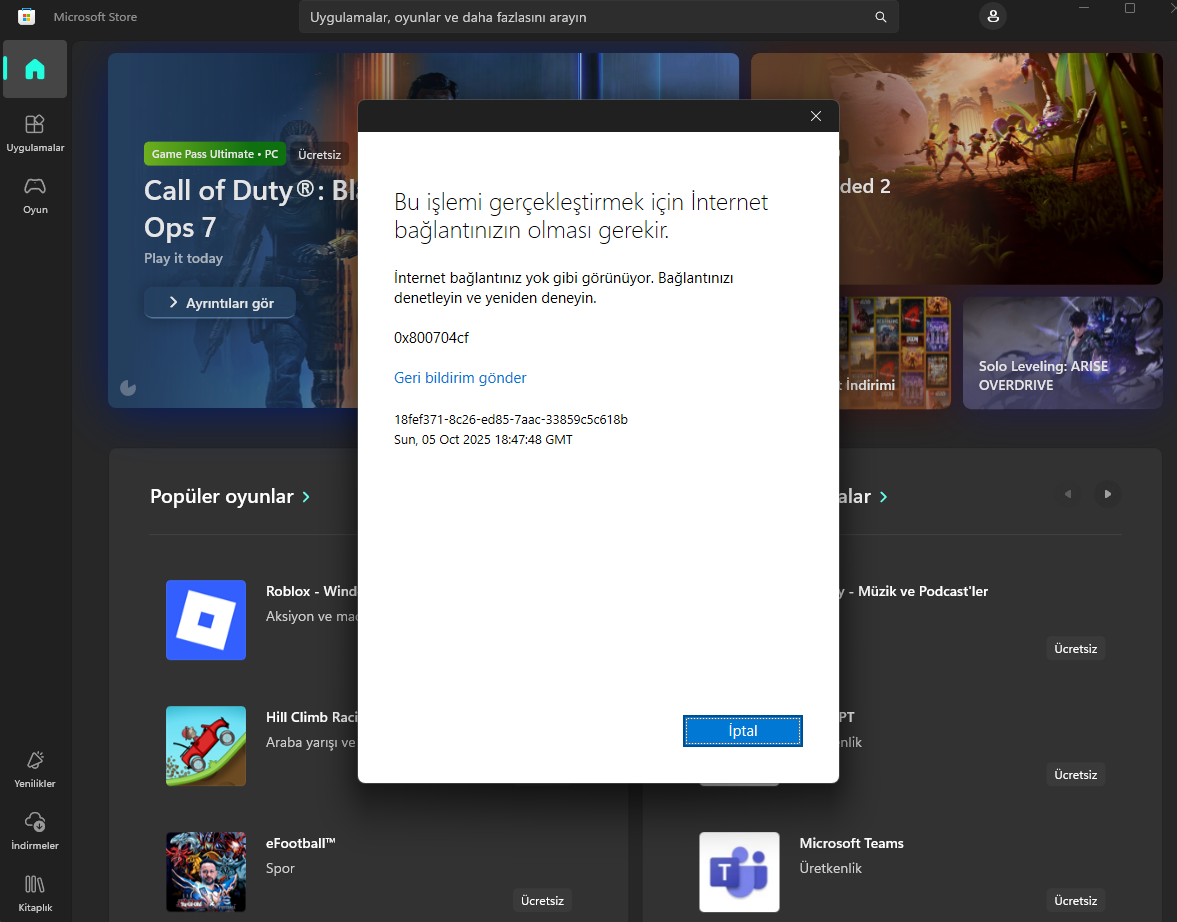Click Hill Climb Racing title text
1177x922 pixels.
[312, 717]
